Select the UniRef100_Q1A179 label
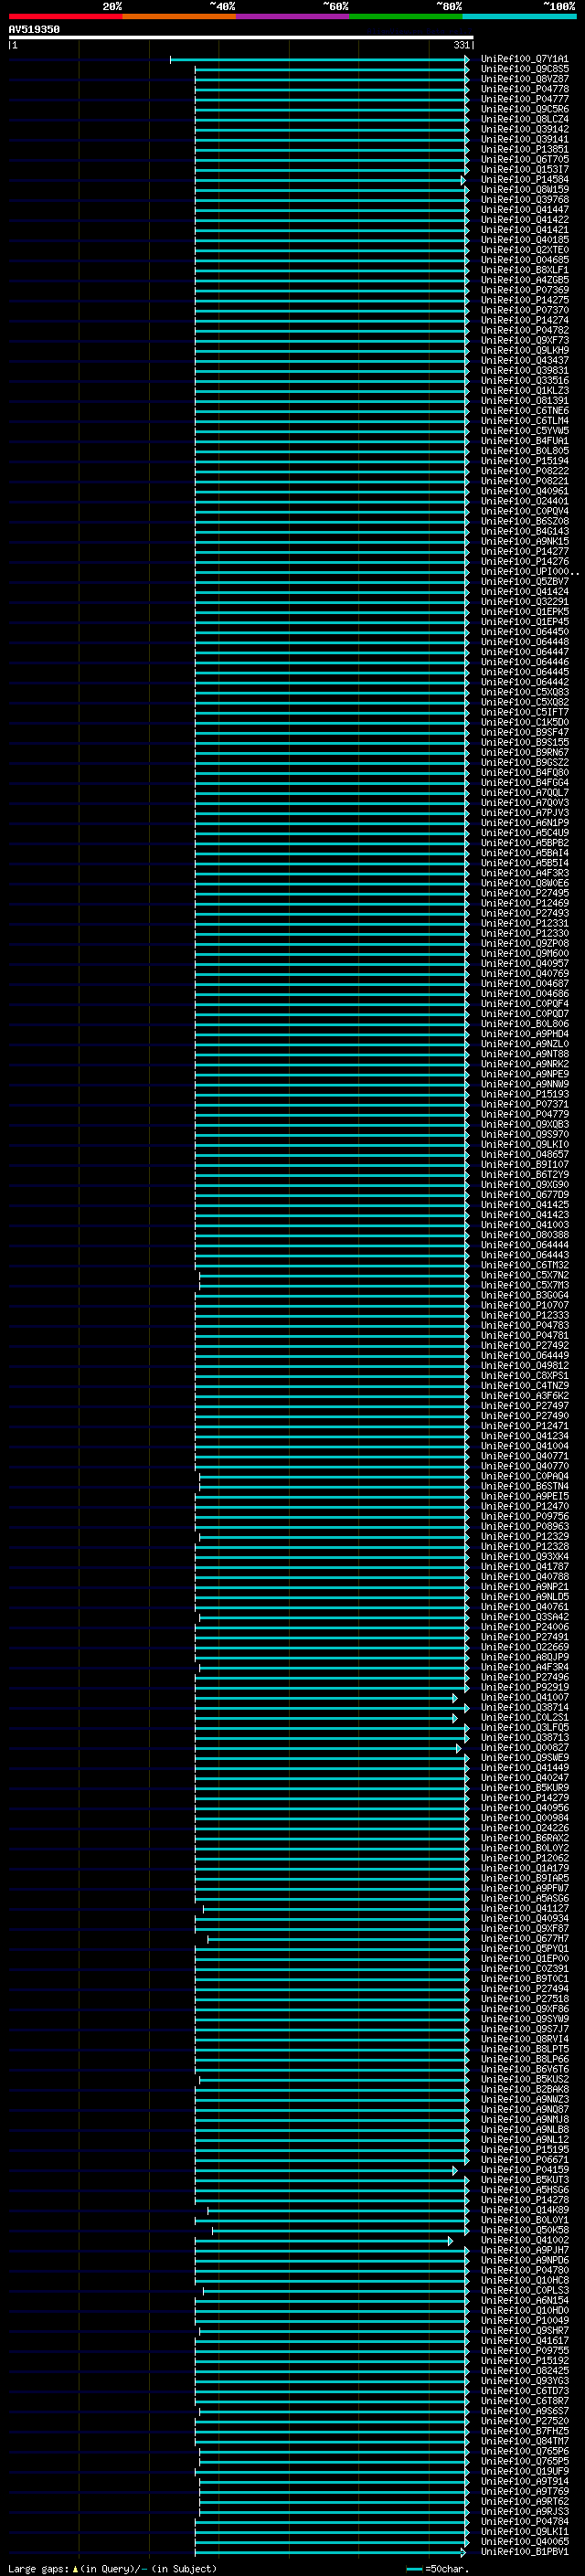Image resolution: width=585 pixels, height=2576 pixels. coord(524,1867)
